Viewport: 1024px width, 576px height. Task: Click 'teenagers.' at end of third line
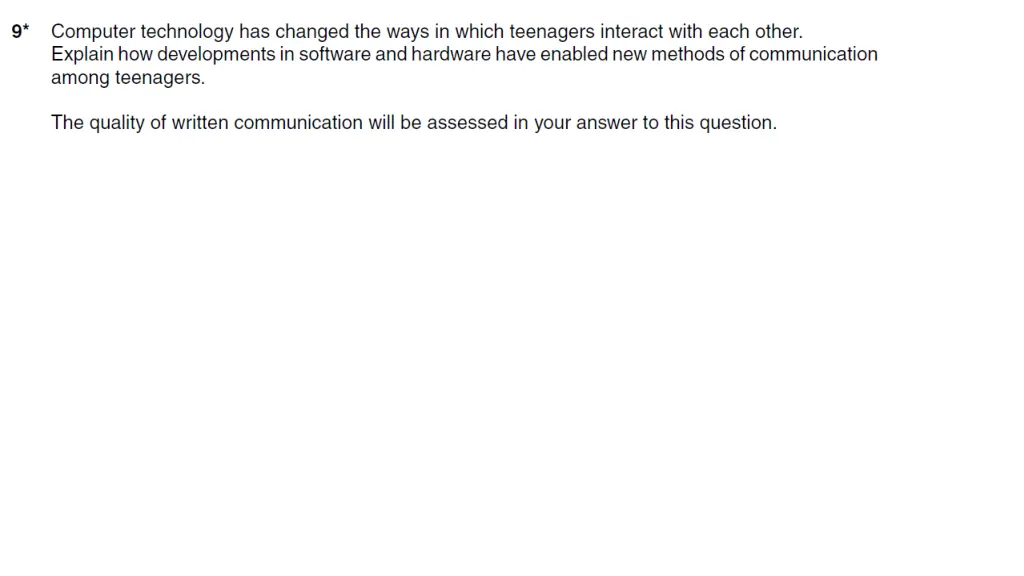point(160,78)
